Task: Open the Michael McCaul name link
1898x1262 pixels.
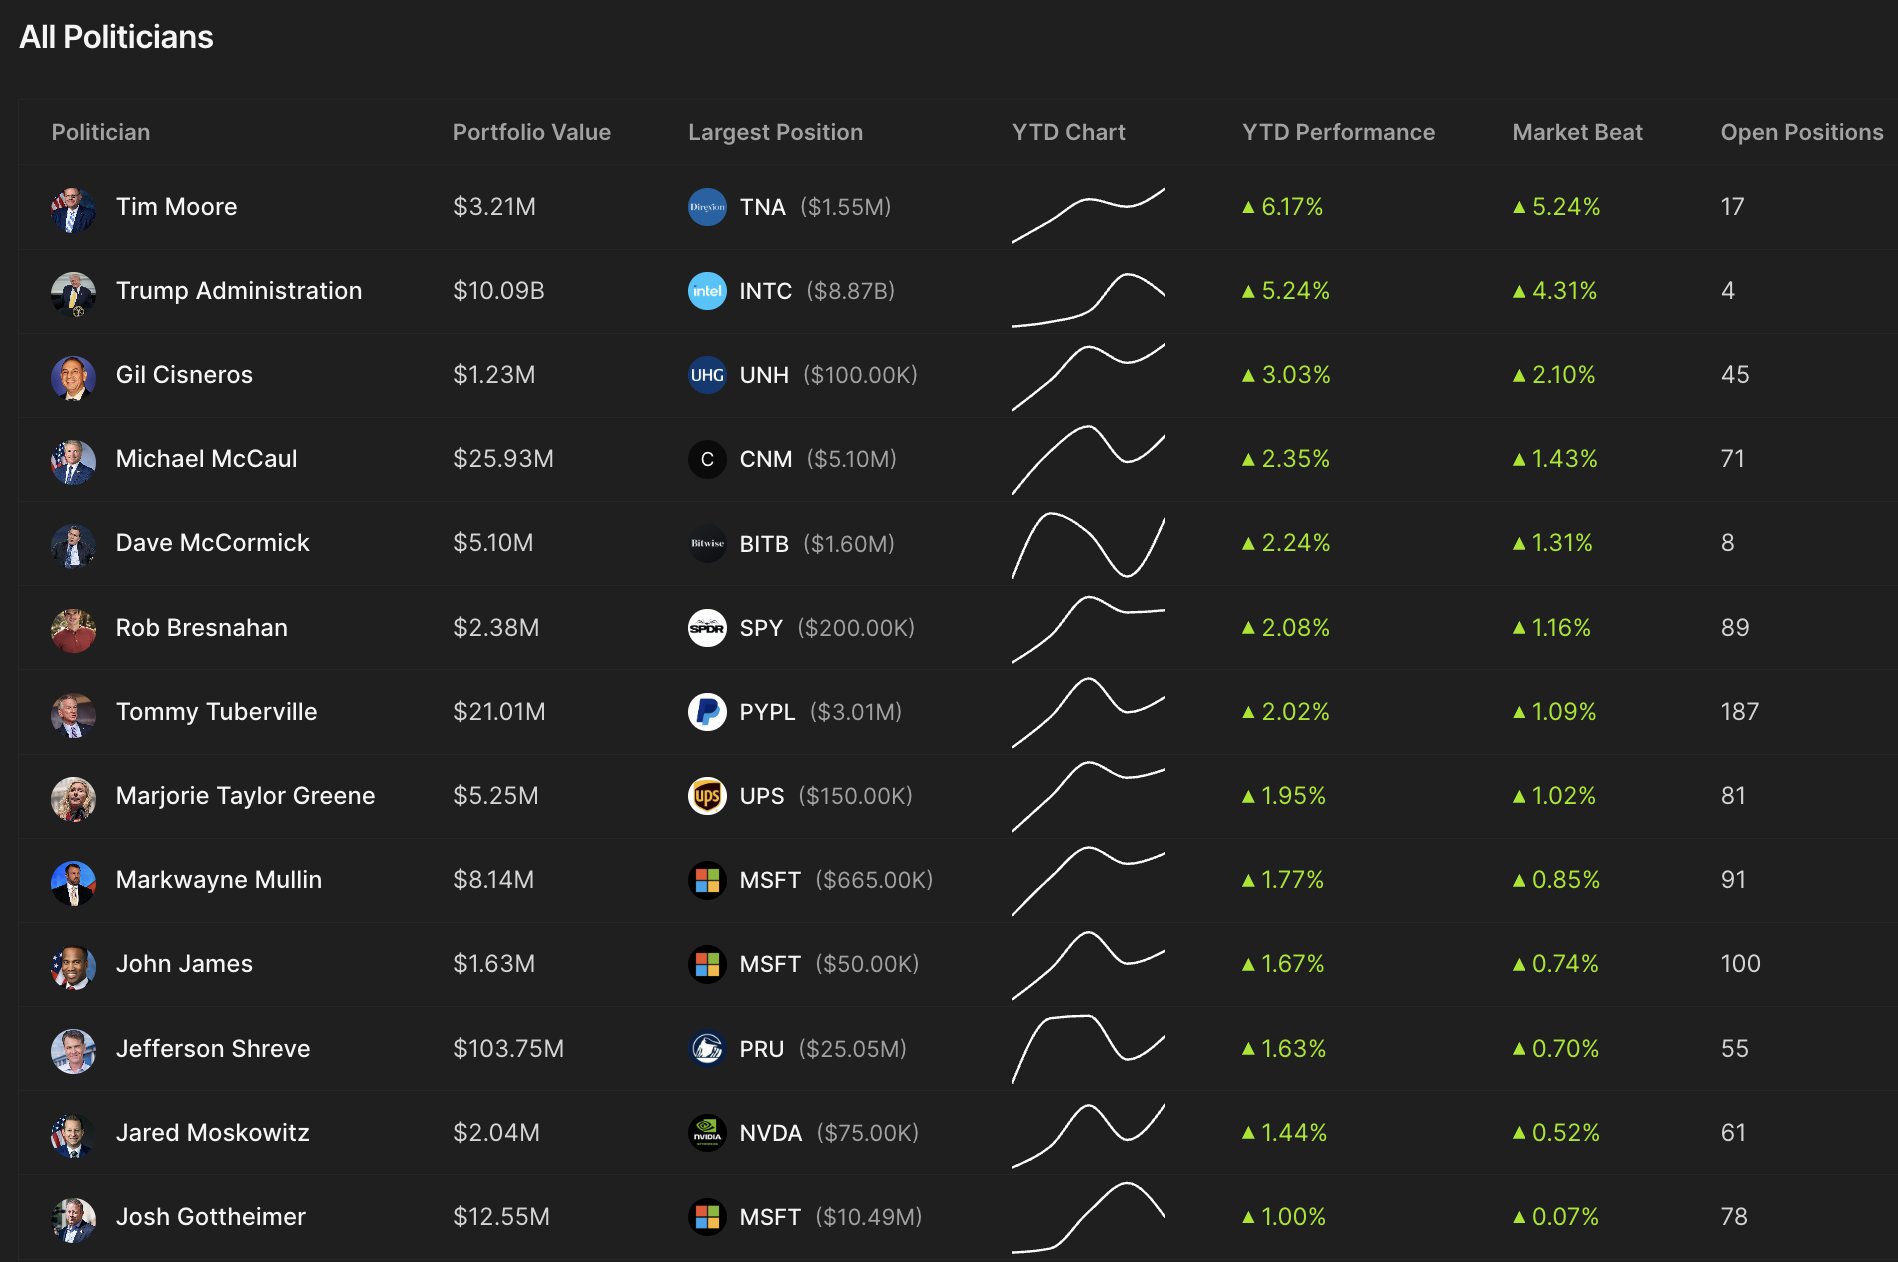Action: [207, 459]
